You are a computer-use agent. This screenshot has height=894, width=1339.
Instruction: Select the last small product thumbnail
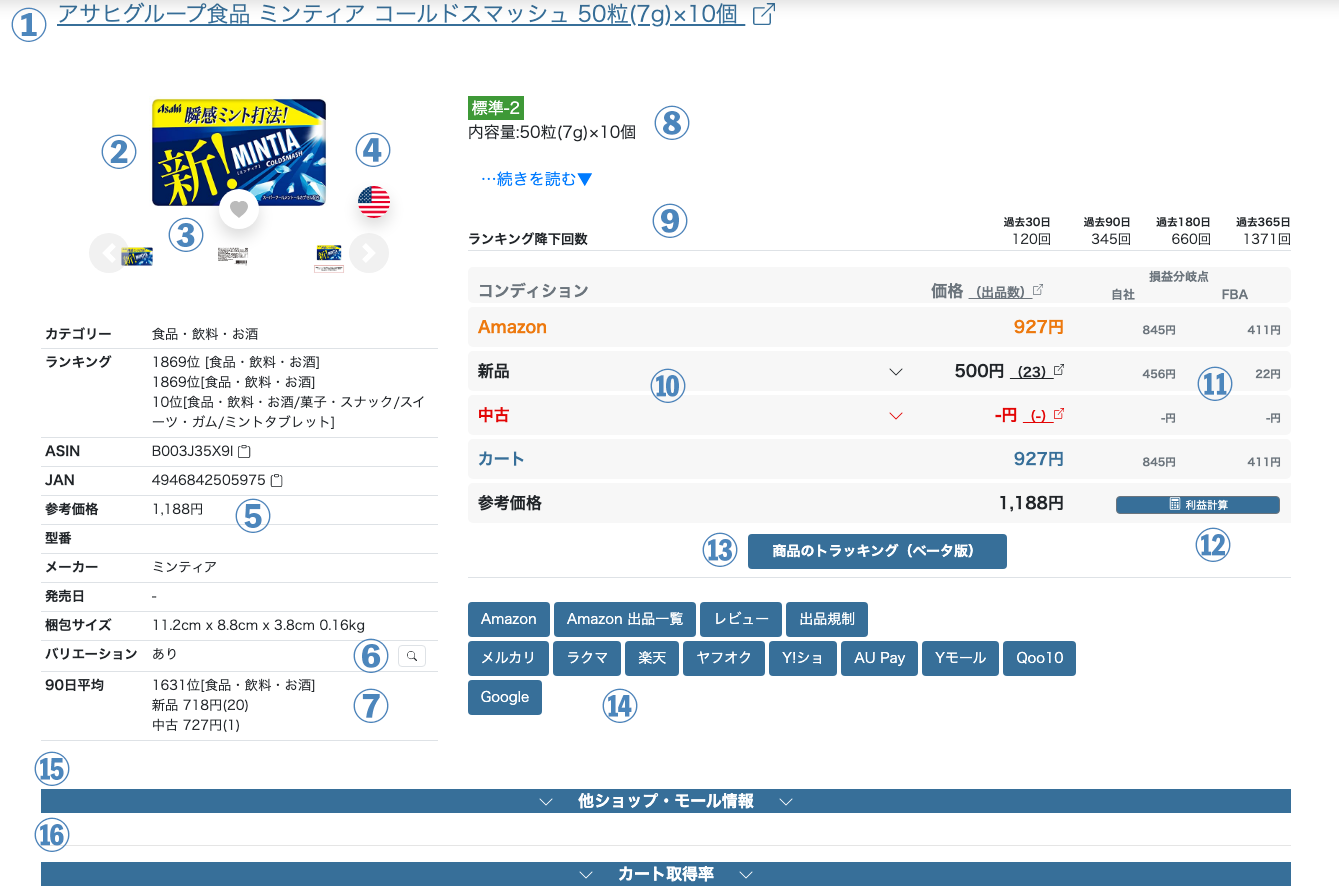(x=329, y=257)
